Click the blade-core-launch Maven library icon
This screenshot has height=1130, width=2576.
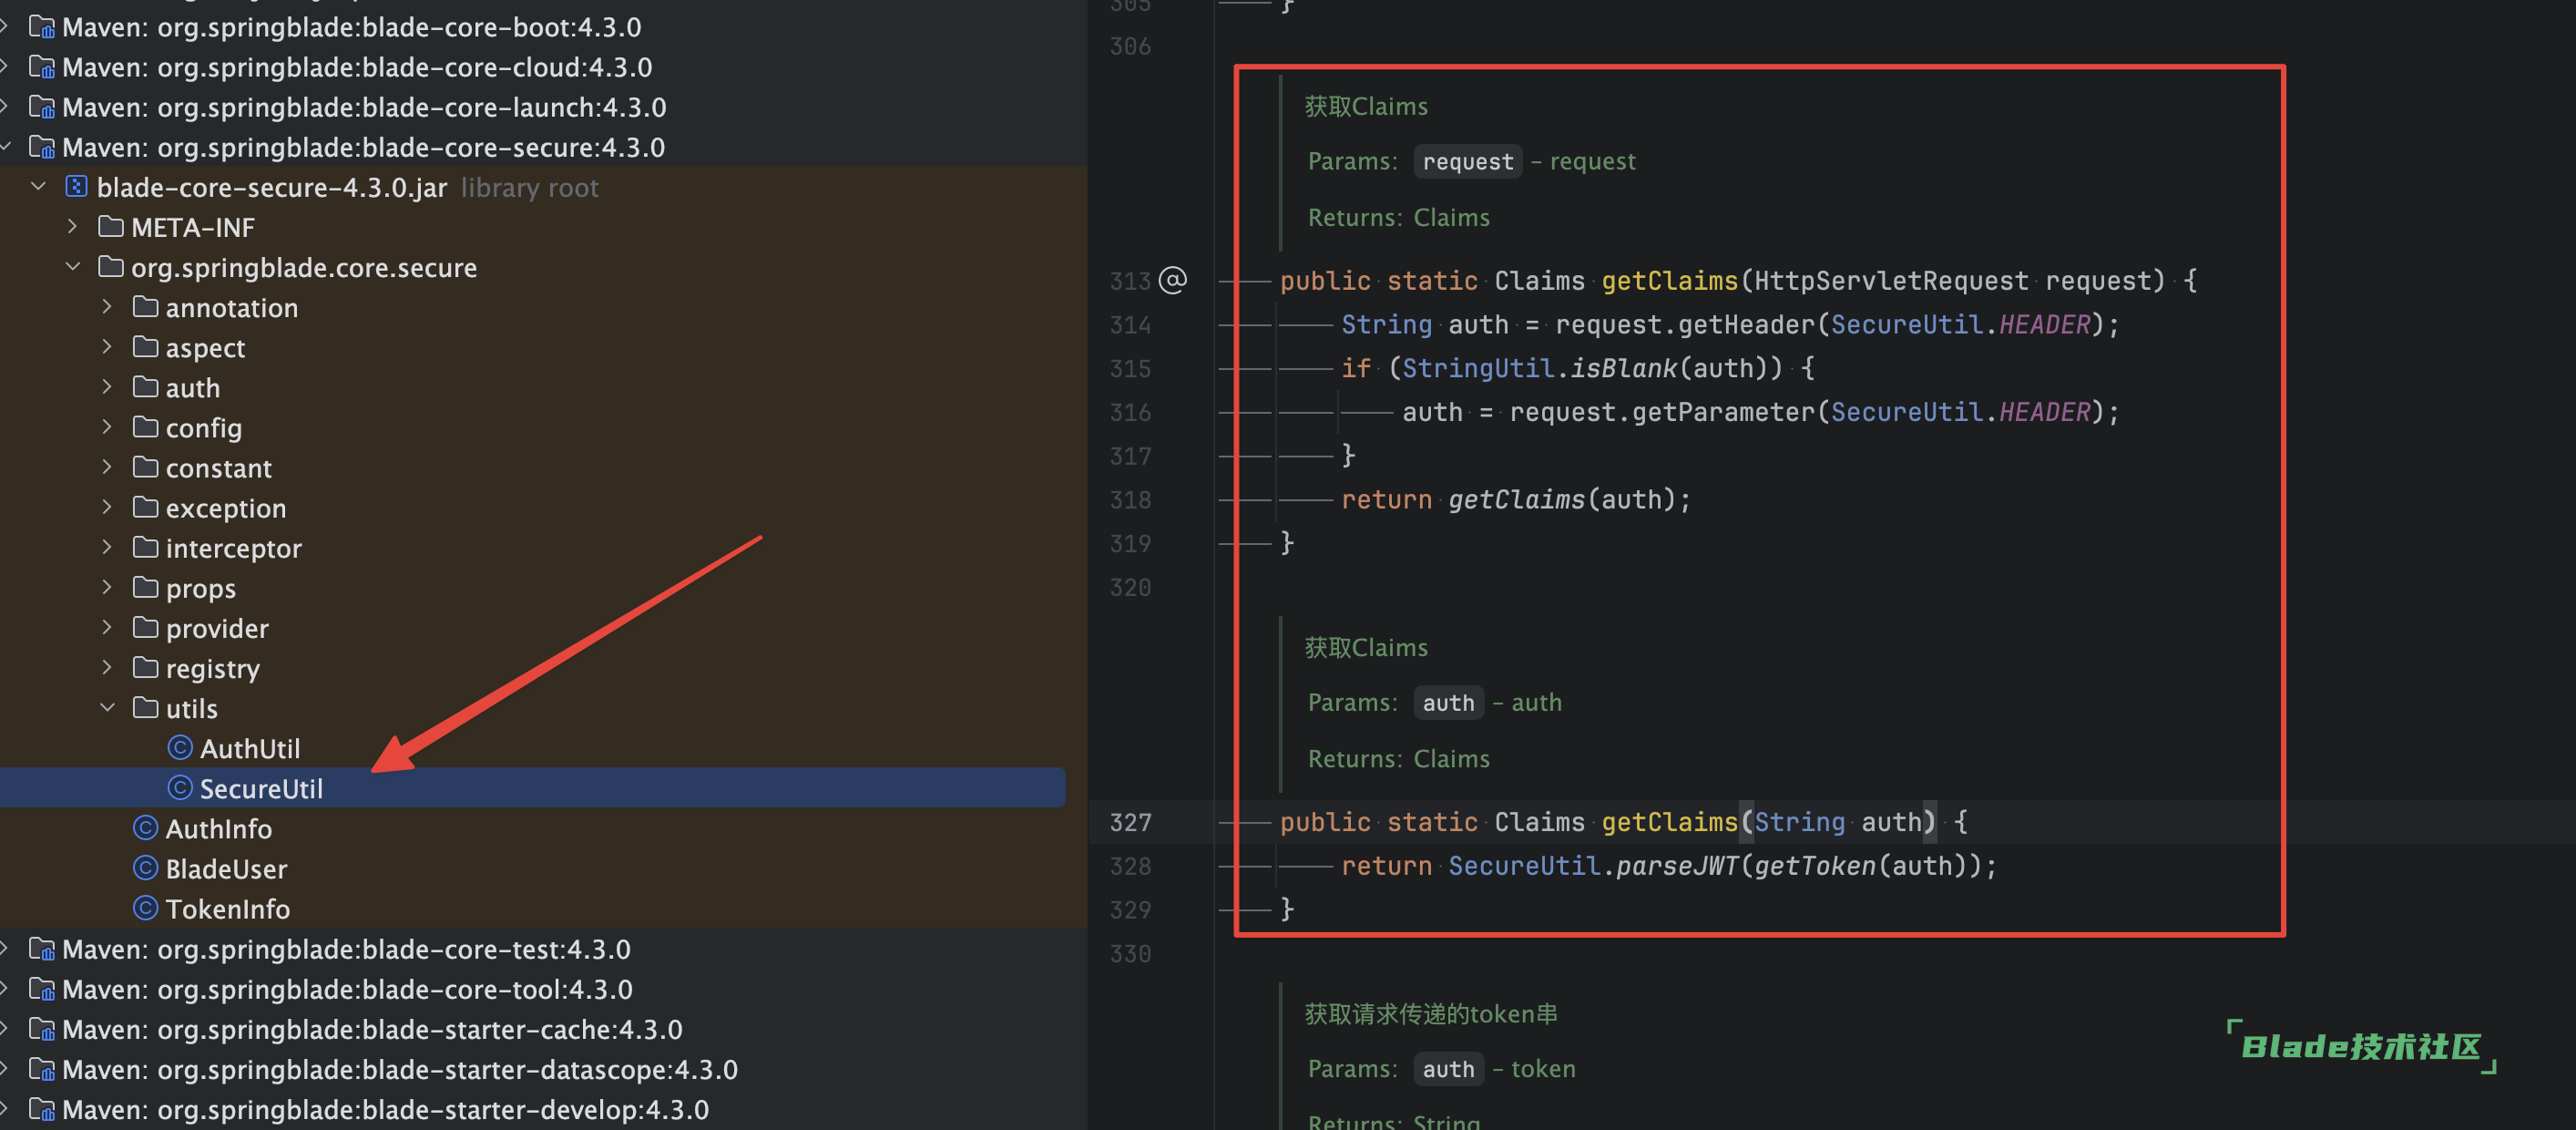click(x=42, y=107)
